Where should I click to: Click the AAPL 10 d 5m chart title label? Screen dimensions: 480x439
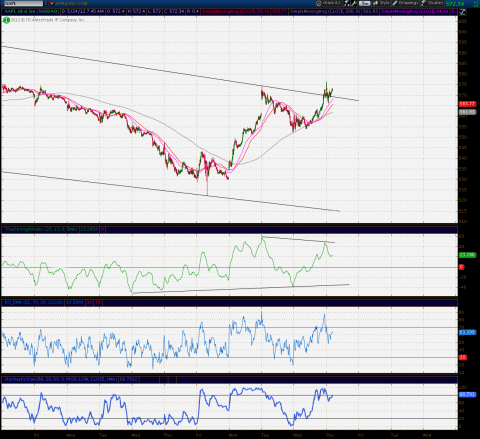coord(31,11)
